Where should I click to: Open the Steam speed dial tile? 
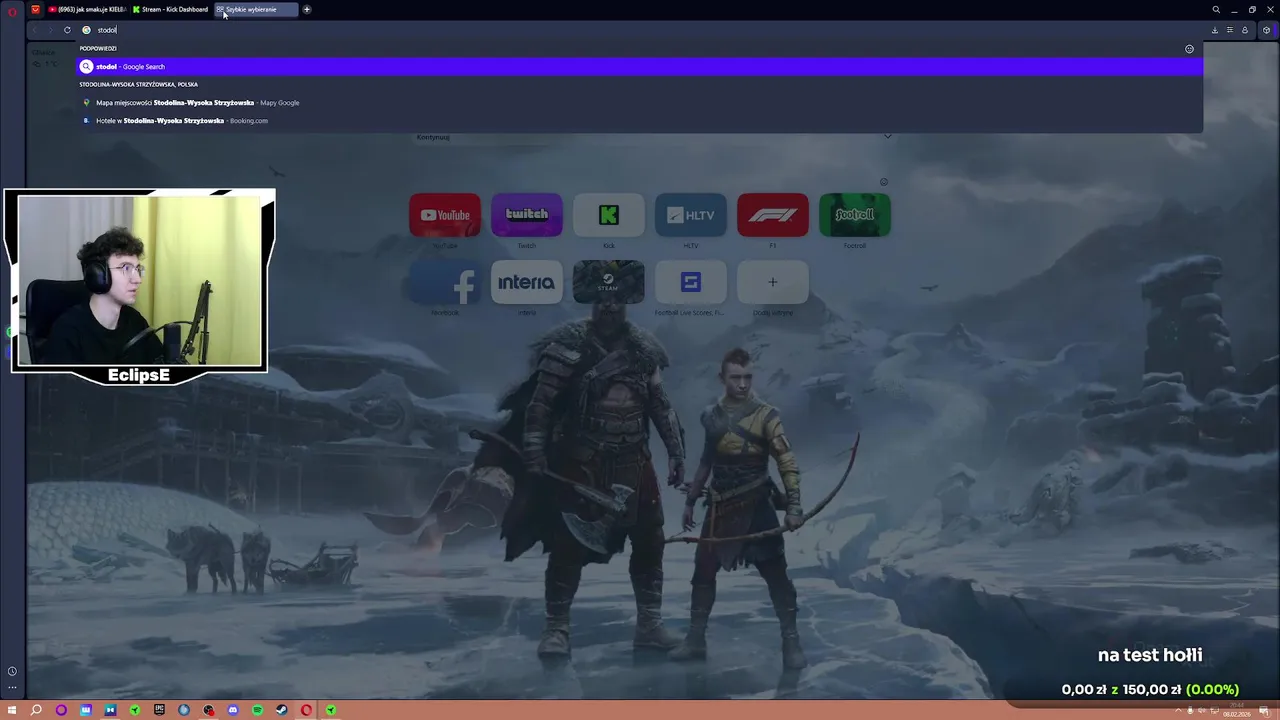click(609, 282)
